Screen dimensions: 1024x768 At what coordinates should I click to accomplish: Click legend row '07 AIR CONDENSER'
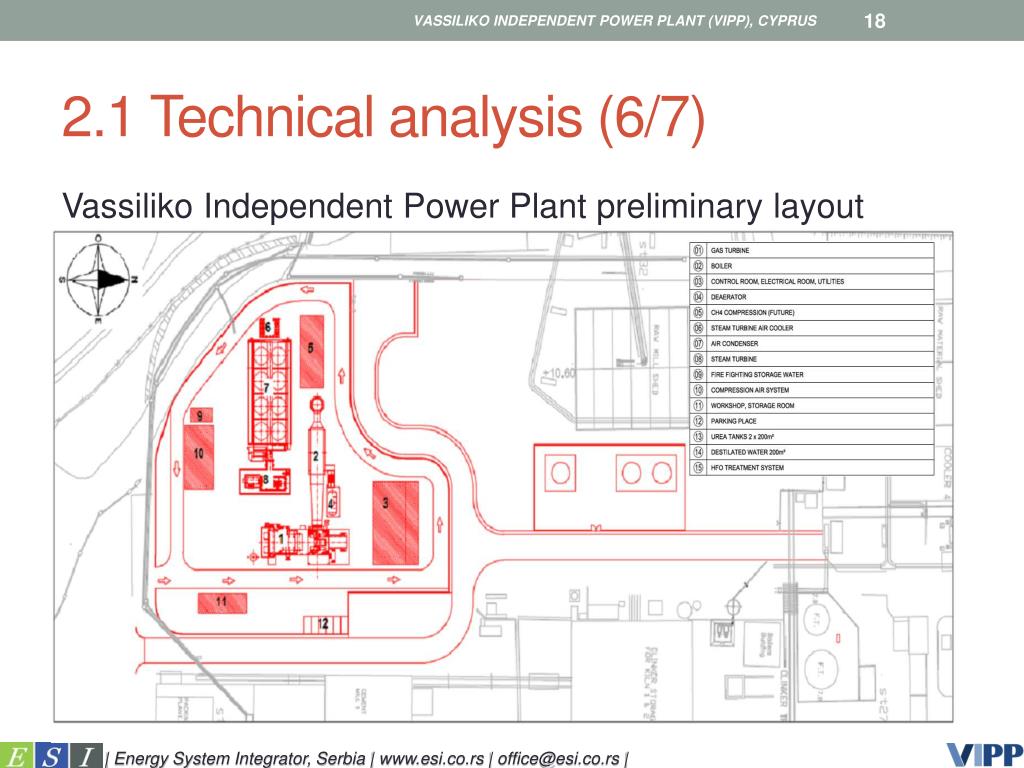tap(812, 344)
